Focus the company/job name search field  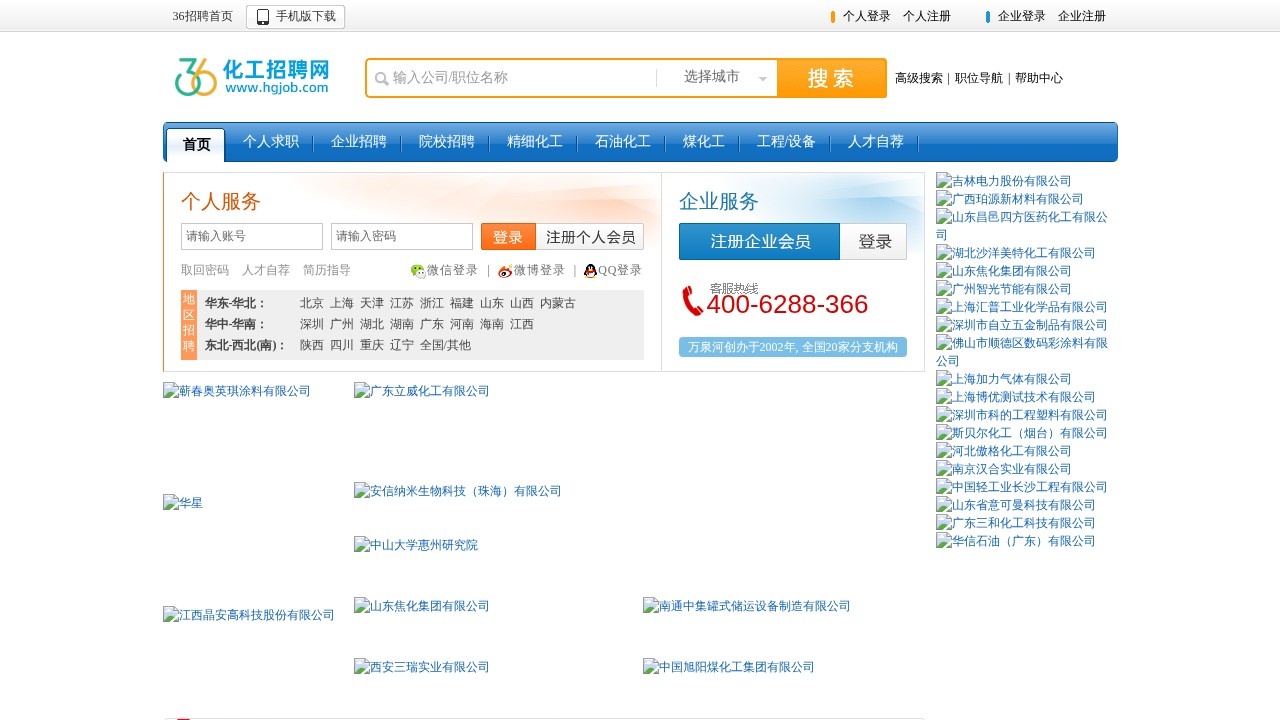520,77
